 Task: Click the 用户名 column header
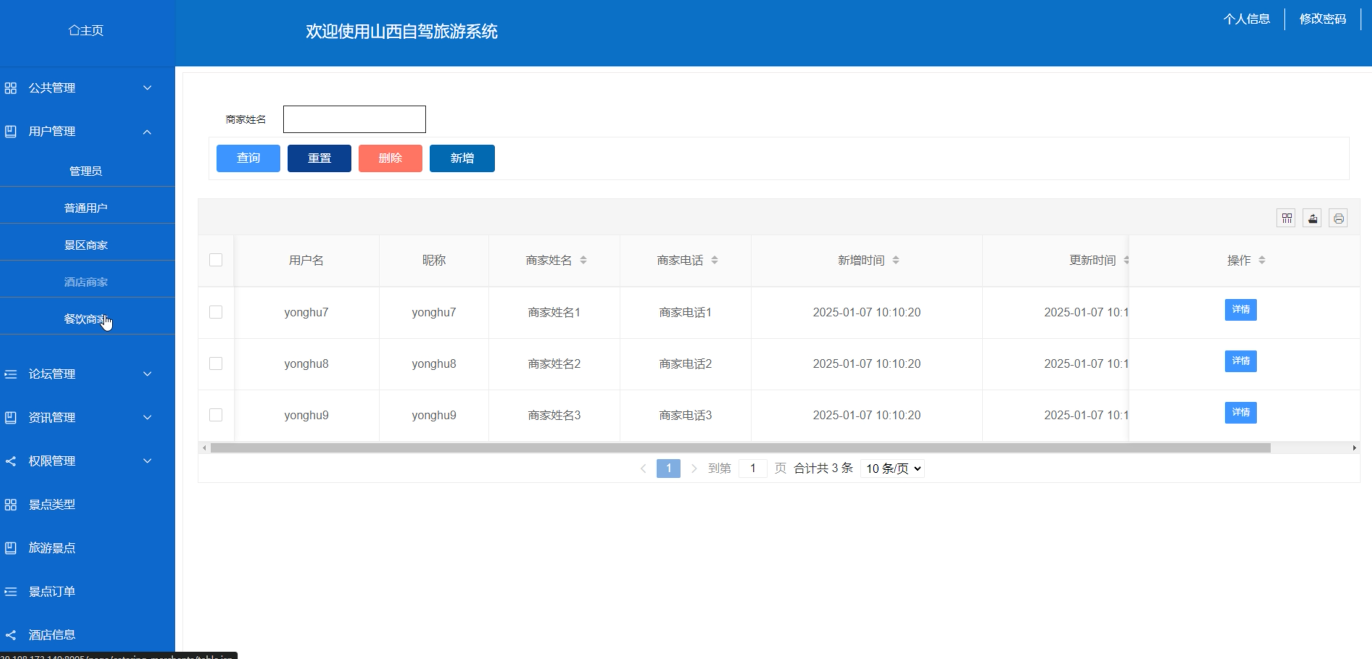coord(306,260)
